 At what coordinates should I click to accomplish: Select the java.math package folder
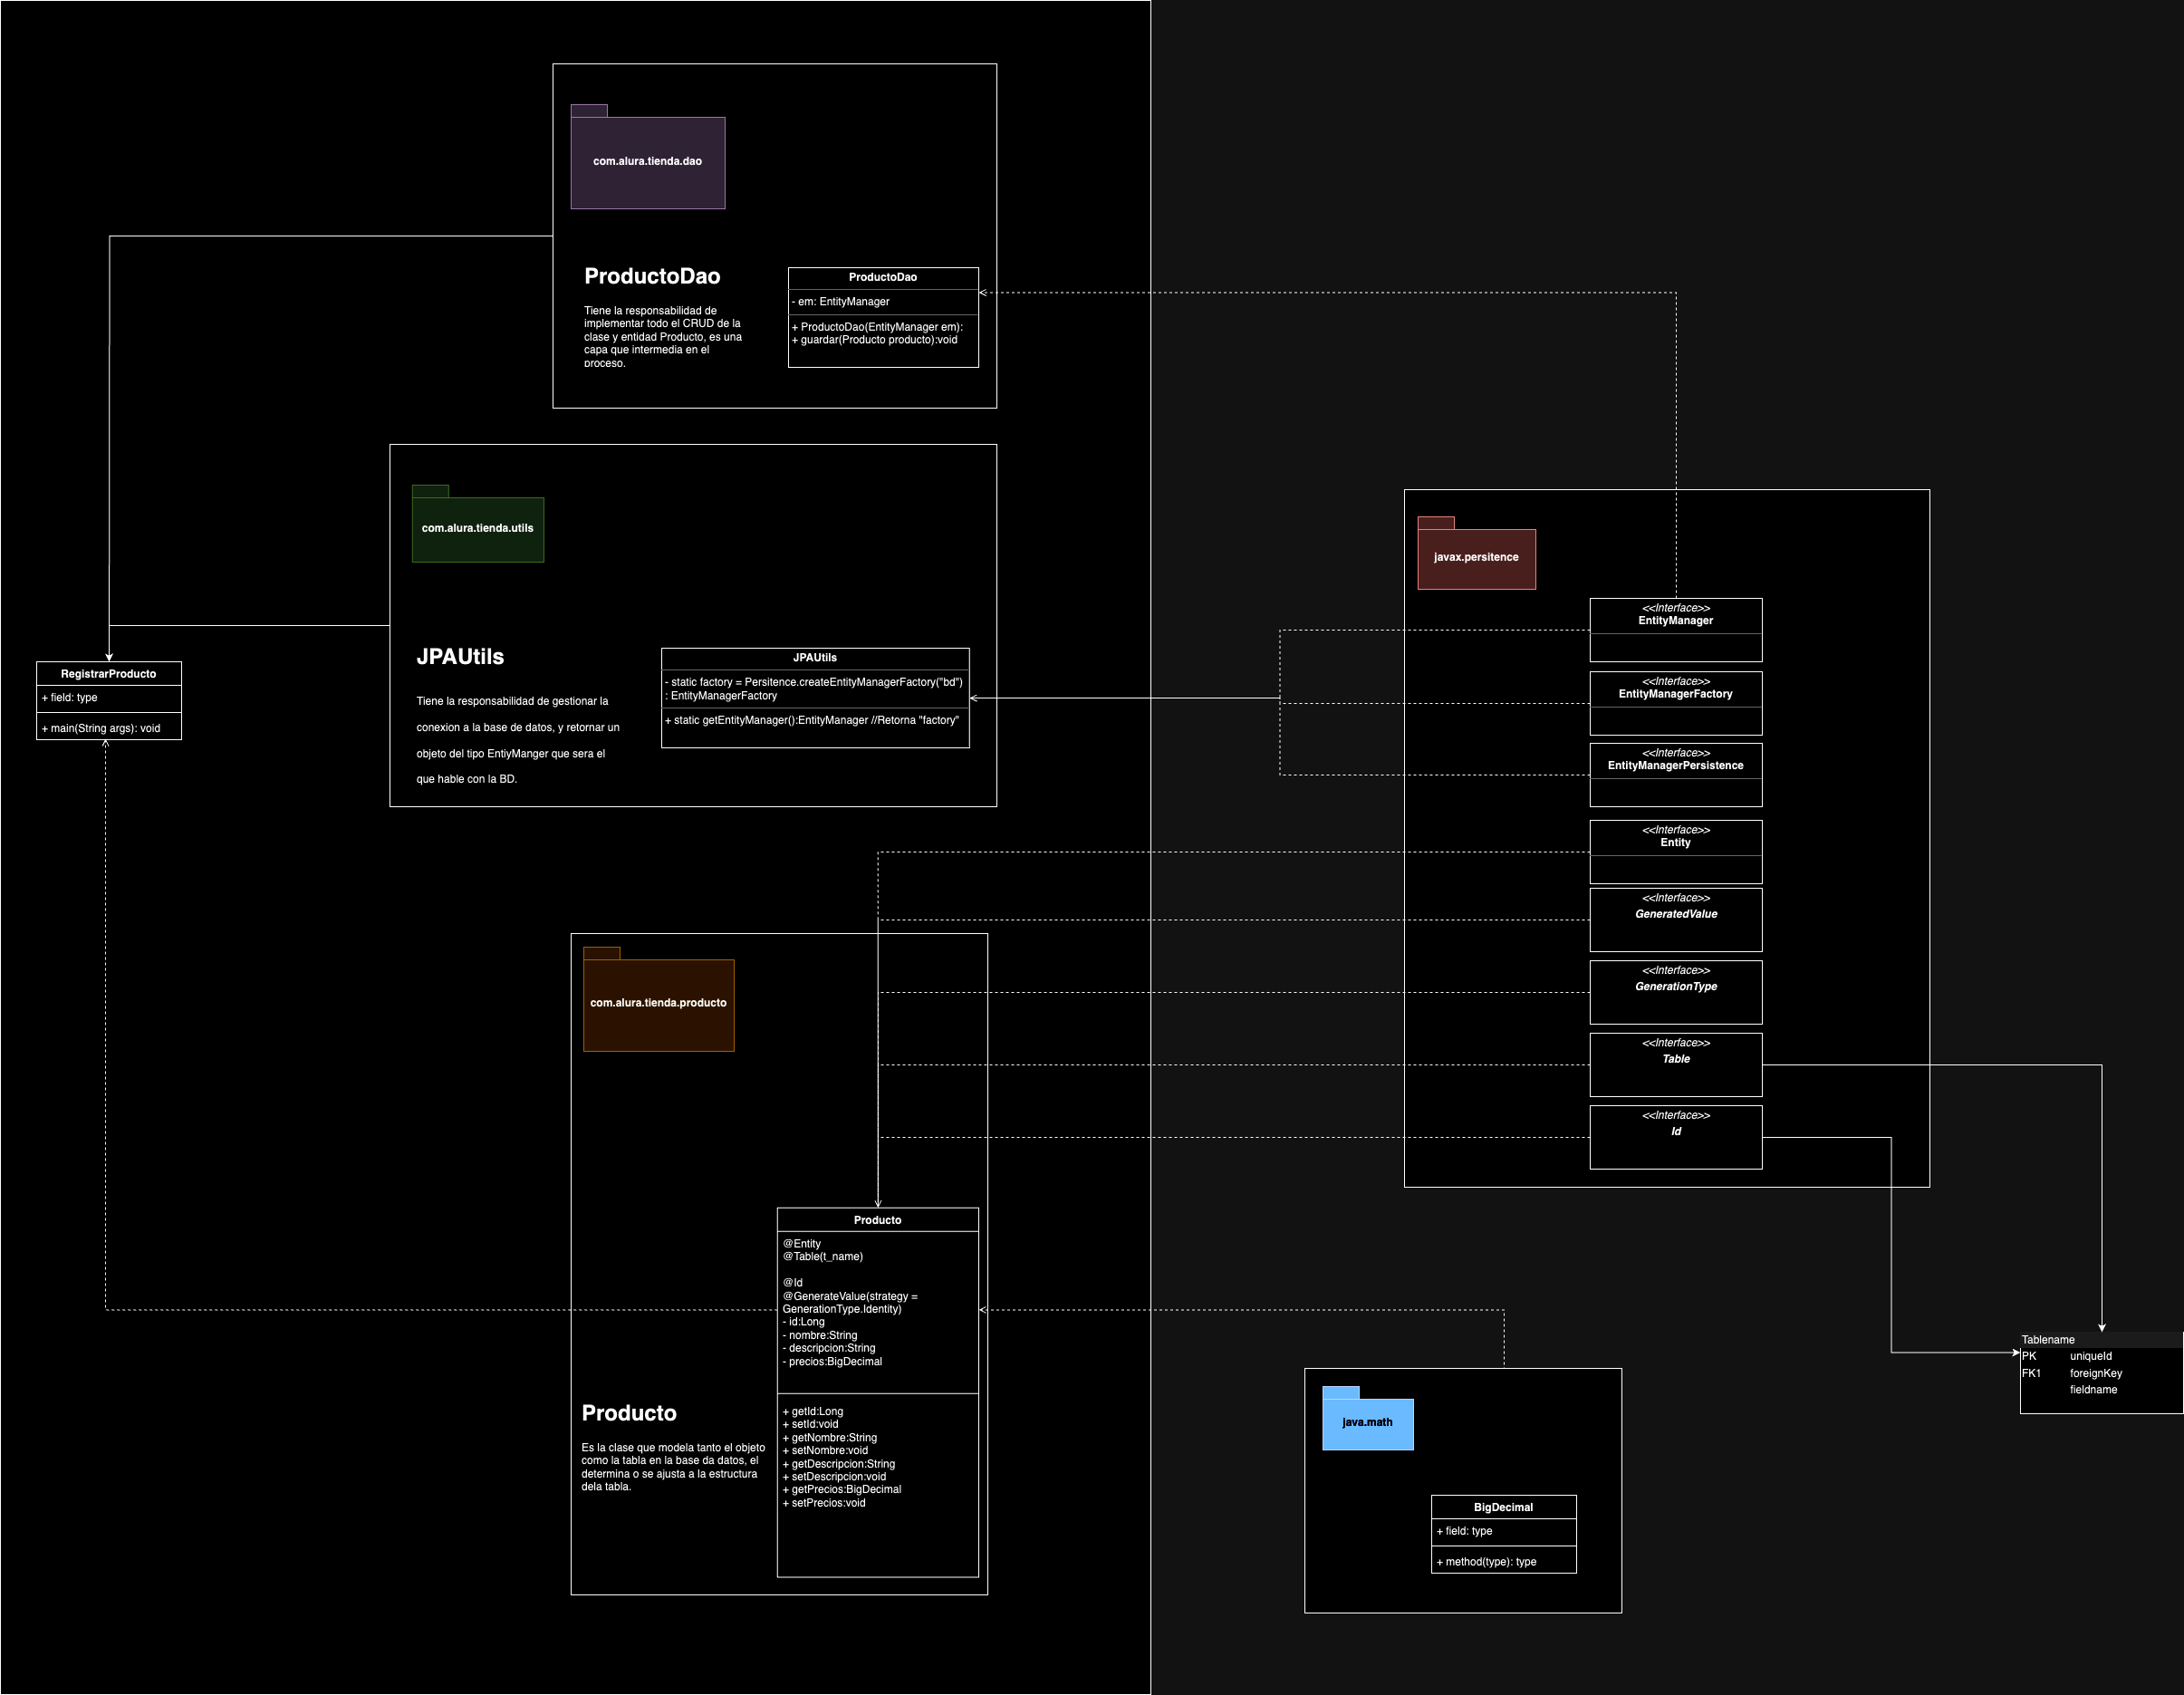tap(1367, 1418)
